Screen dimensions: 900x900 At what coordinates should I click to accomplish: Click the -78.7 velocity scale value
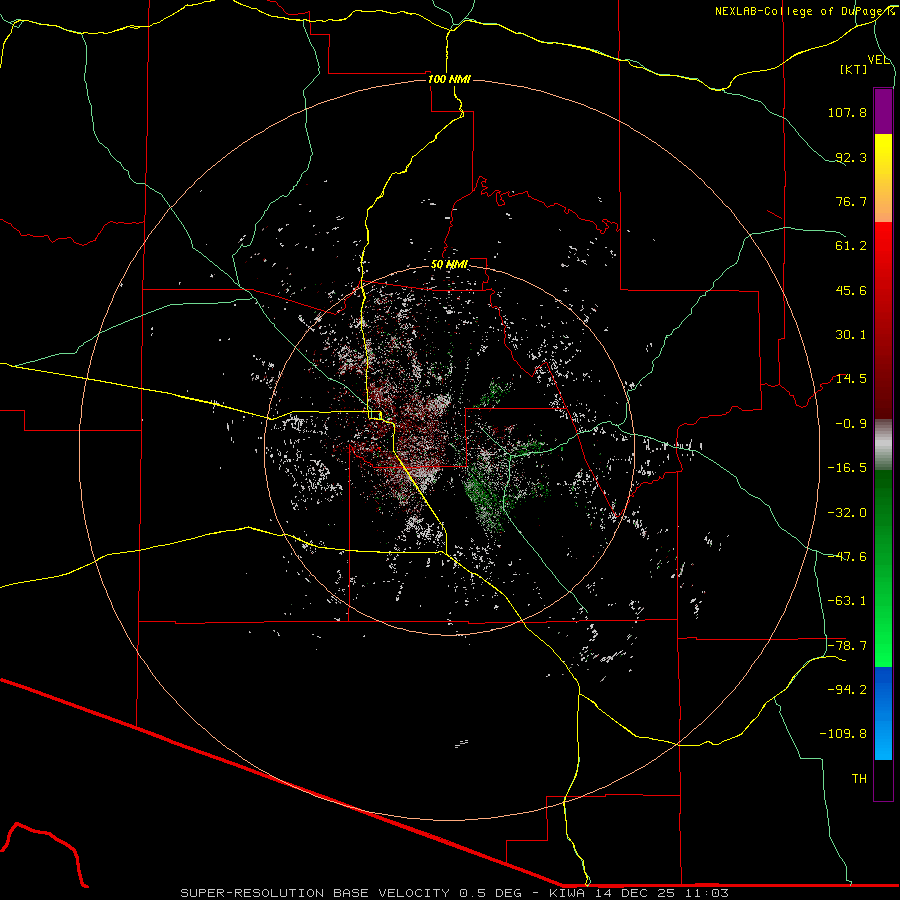click(x=847, y=646)
